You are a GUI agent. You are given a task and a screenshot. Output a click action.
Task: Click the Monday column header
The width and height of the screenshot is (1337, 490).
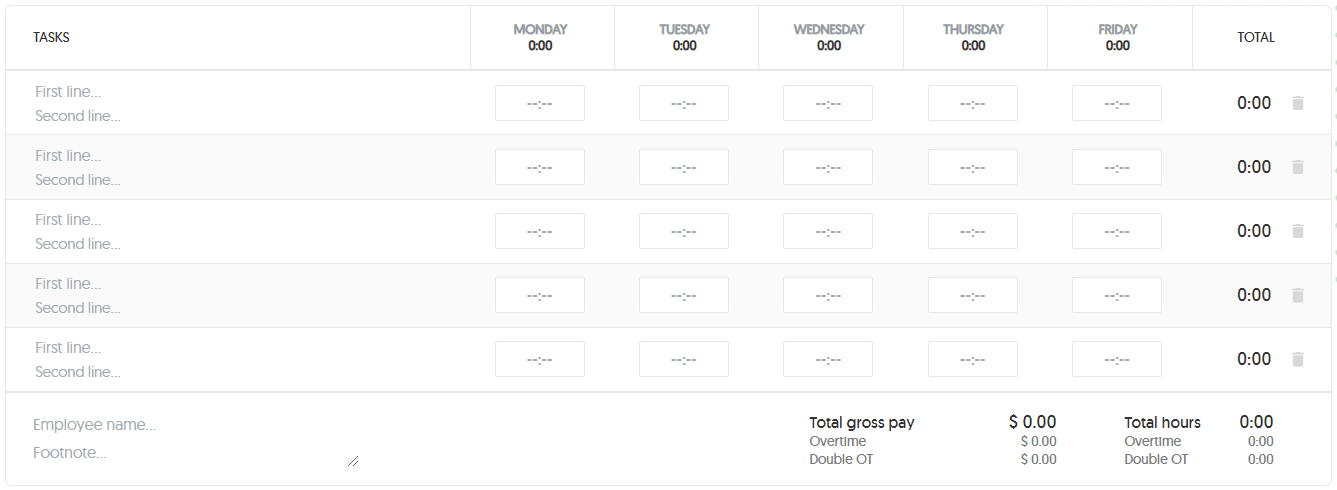(540, 37)
